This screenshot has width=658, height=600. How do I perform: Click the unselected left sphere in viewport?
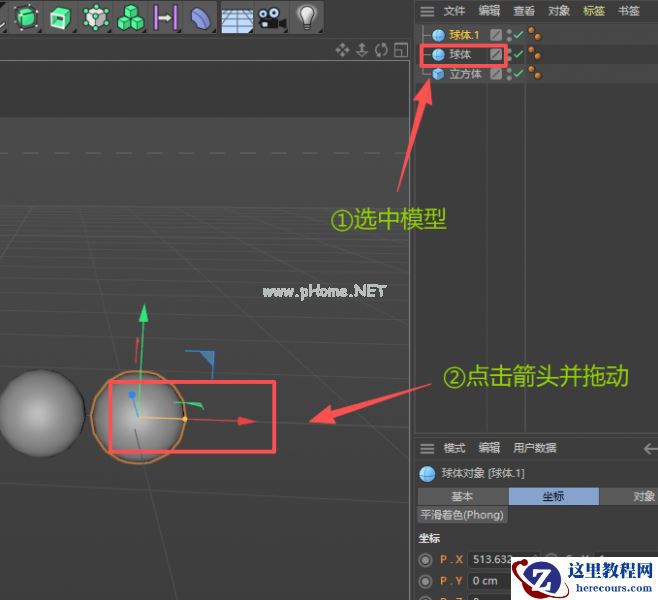pos(42,413)
